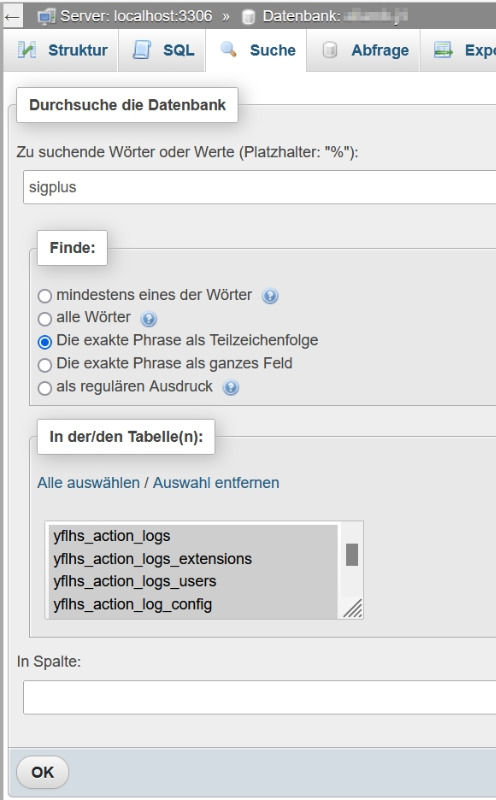Click the back arrow icon in breadcrumb bar
496x800 pixels.
click(x=12, y=17)
